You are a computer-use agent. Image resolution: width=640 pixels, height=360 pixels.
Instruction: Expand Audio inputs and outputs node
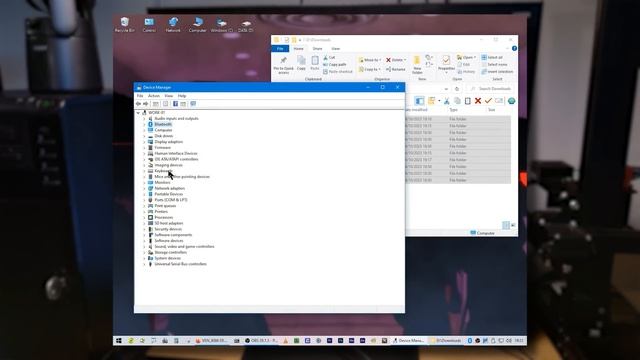(144, 118)
